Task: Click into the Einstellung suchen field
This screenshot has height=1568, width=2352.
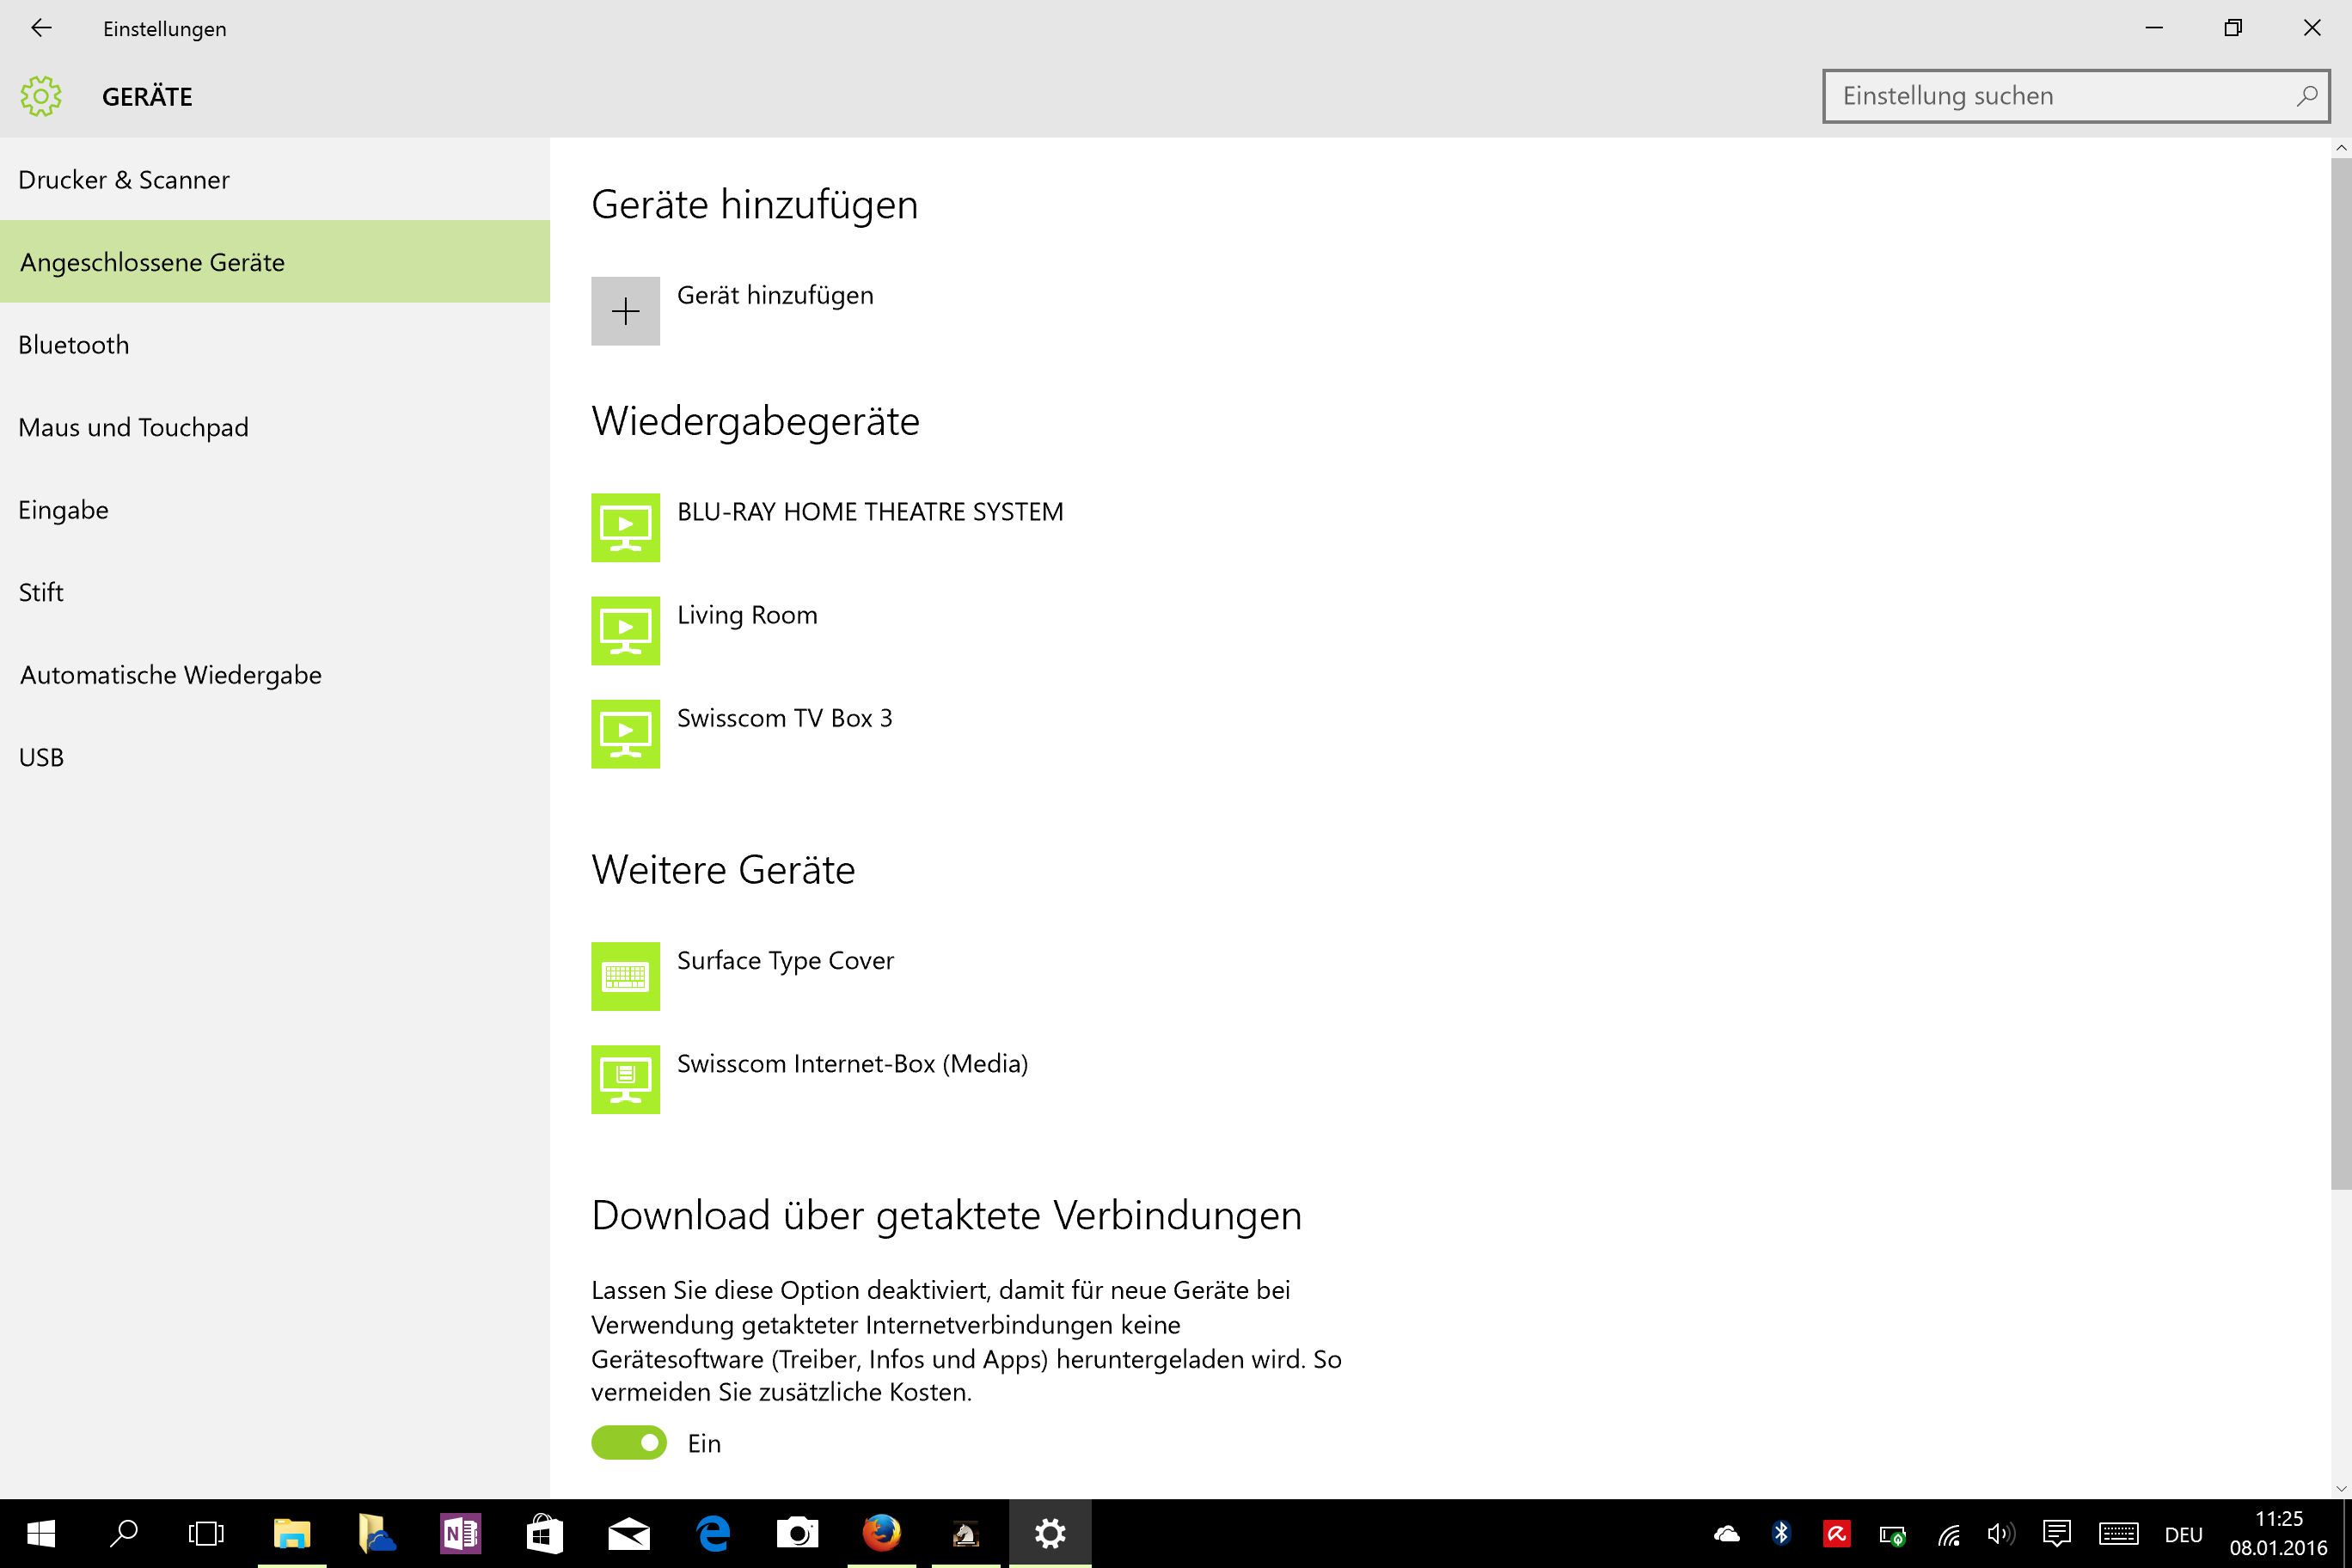Action: [x=2076, y=96]
